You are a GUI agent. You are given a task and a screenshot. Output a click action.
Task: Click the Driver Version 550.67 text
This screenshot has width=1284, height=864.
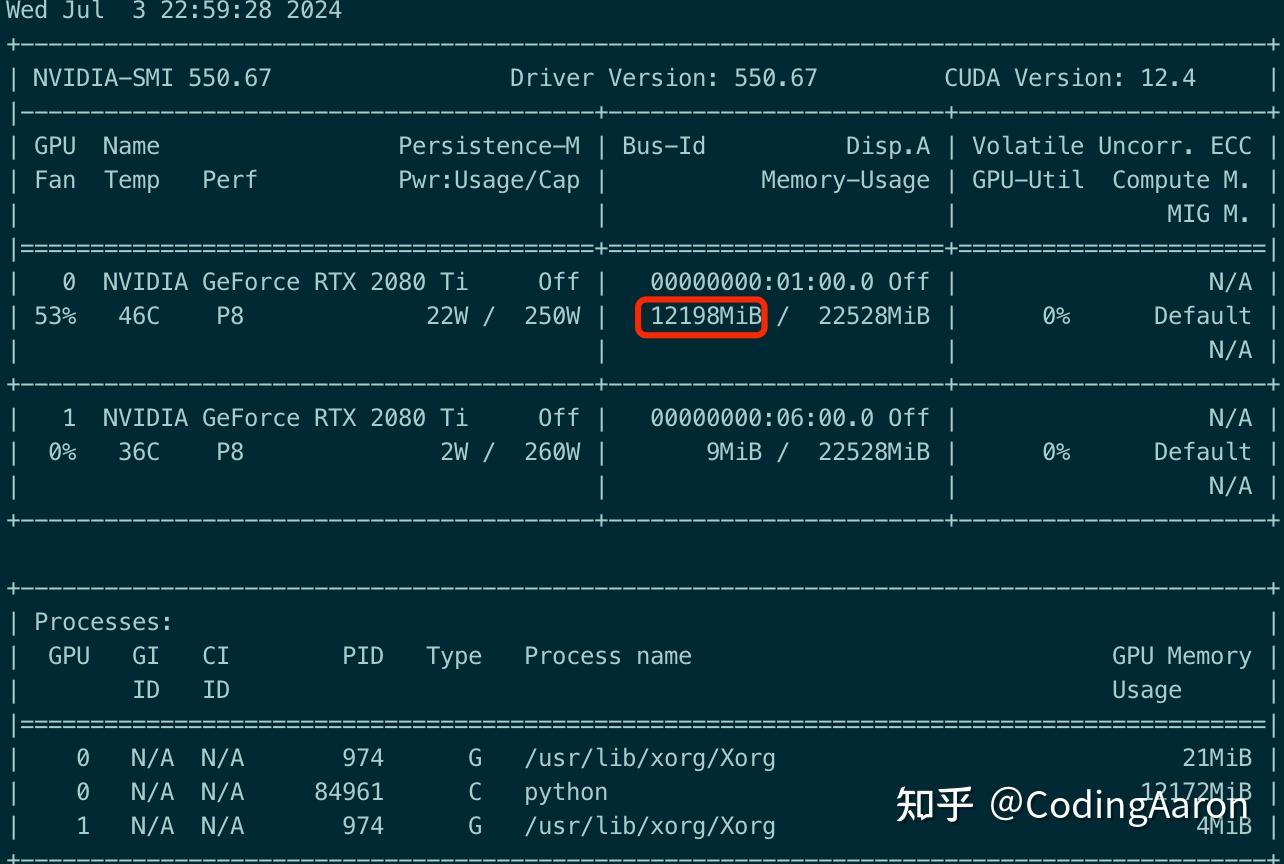click(x=663, y=78)
